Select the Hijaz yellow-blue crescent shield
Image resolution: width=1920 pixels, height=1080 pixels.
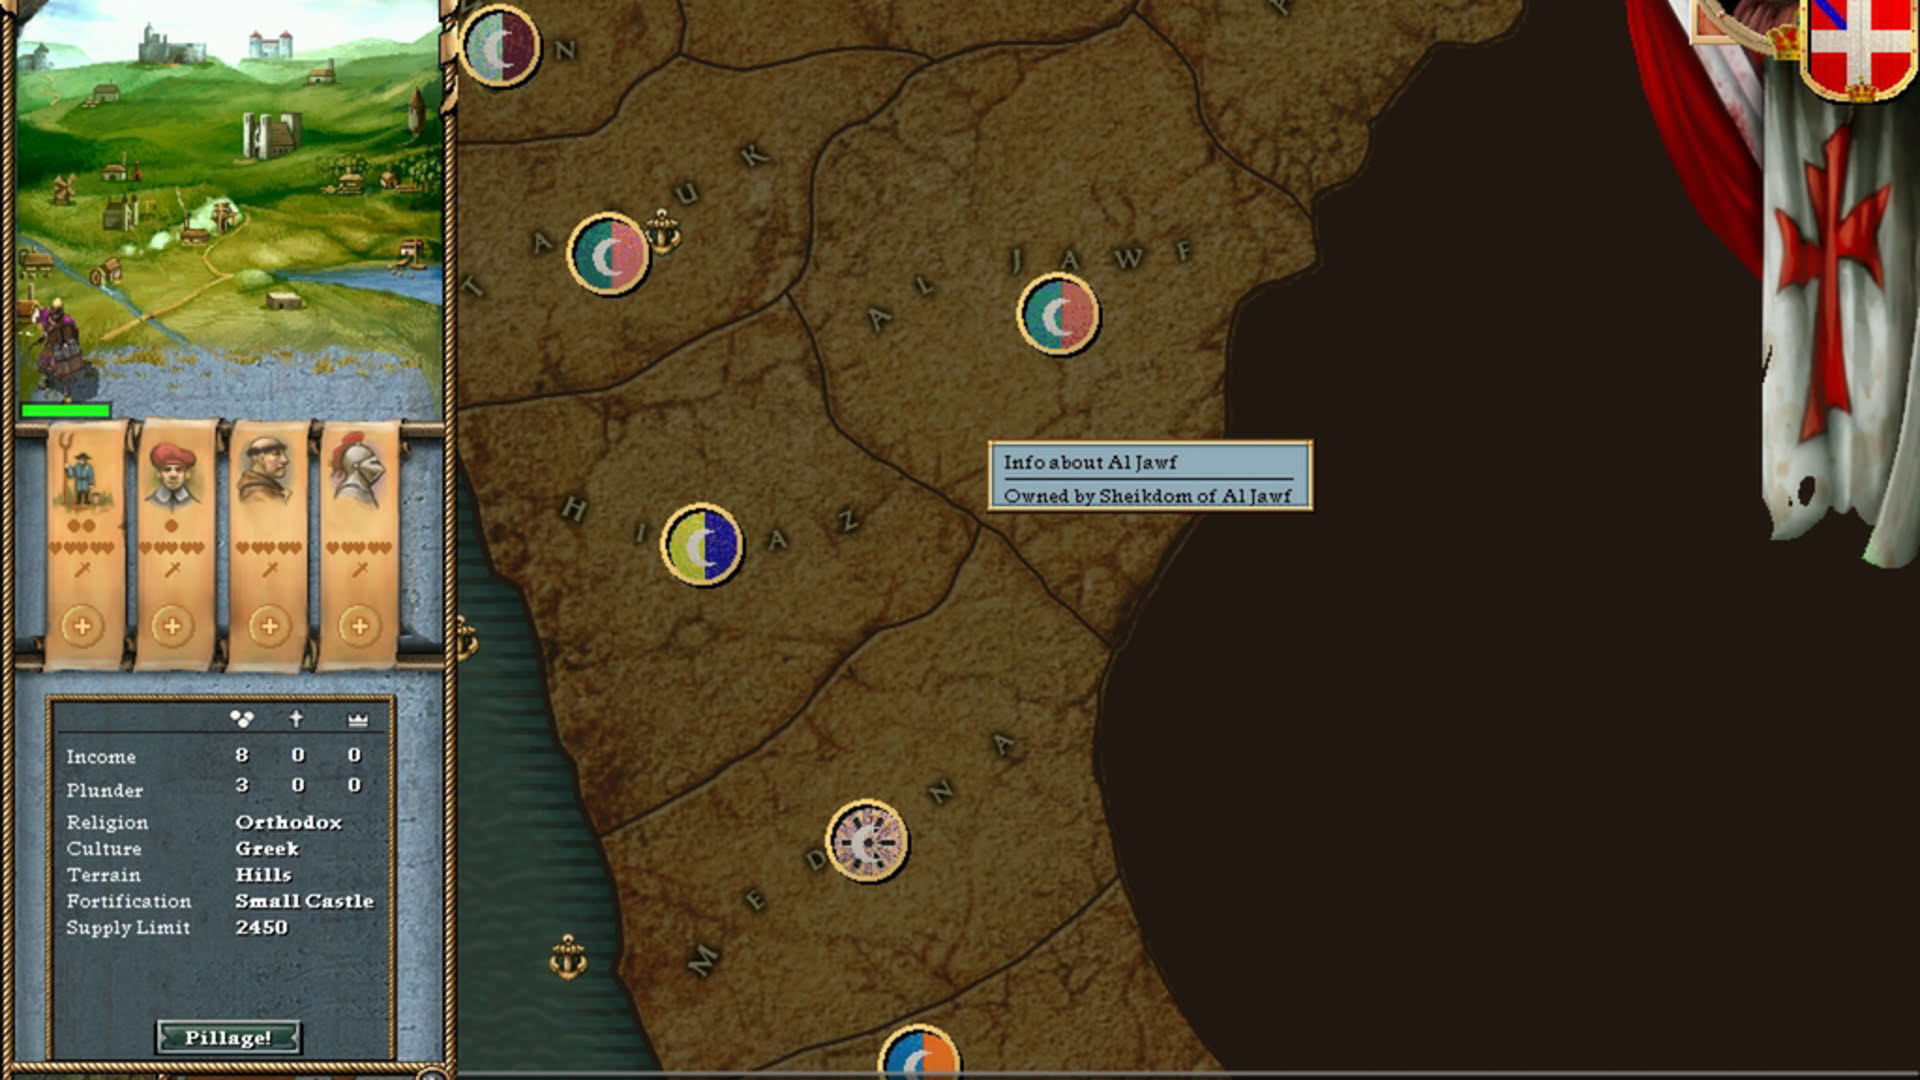tap(702, 545)
